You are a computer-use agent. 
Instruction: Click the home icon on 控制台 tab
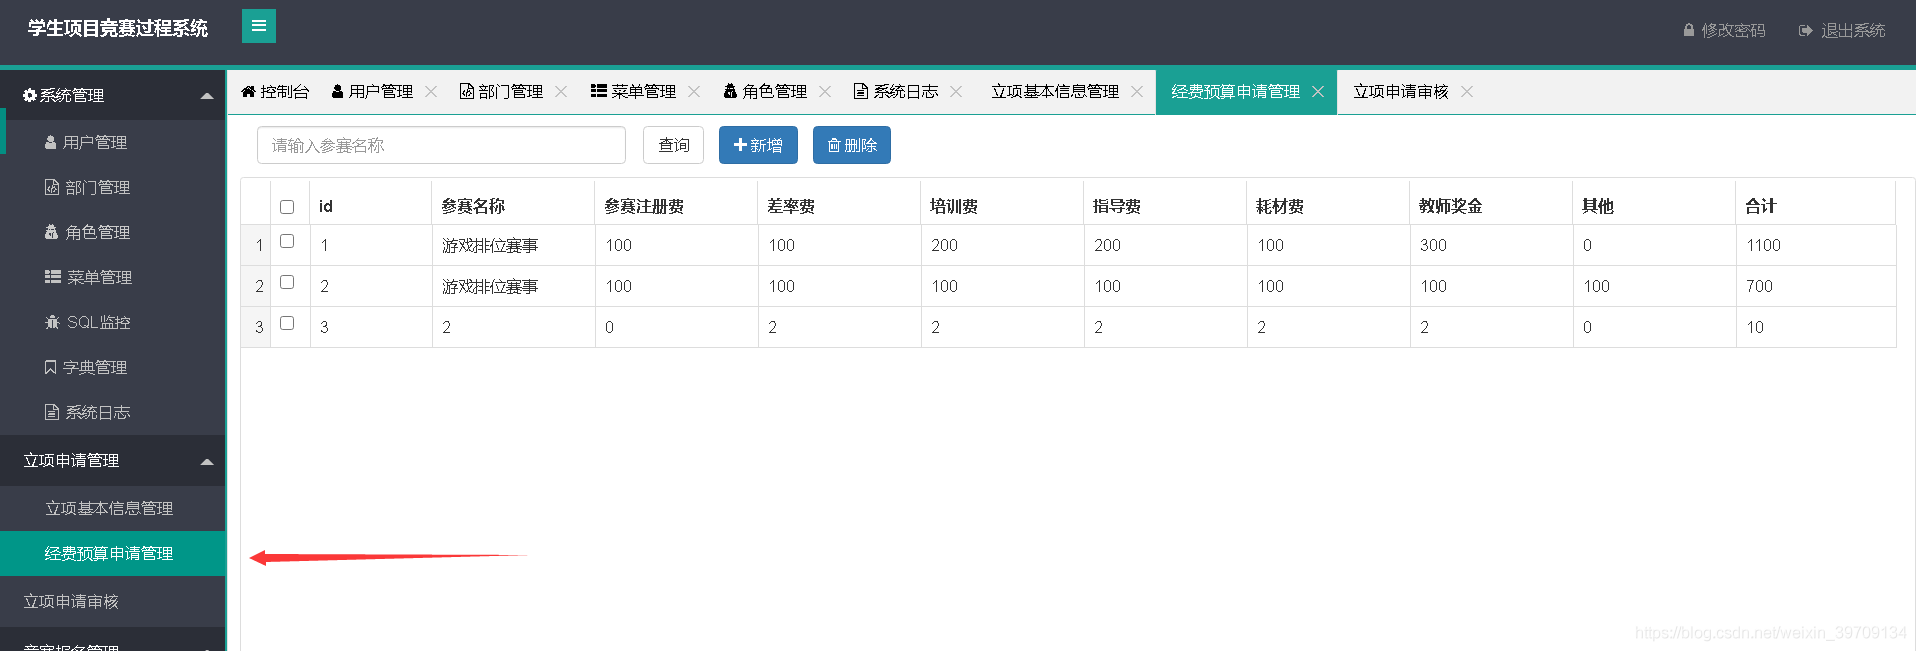coord(248,91)
